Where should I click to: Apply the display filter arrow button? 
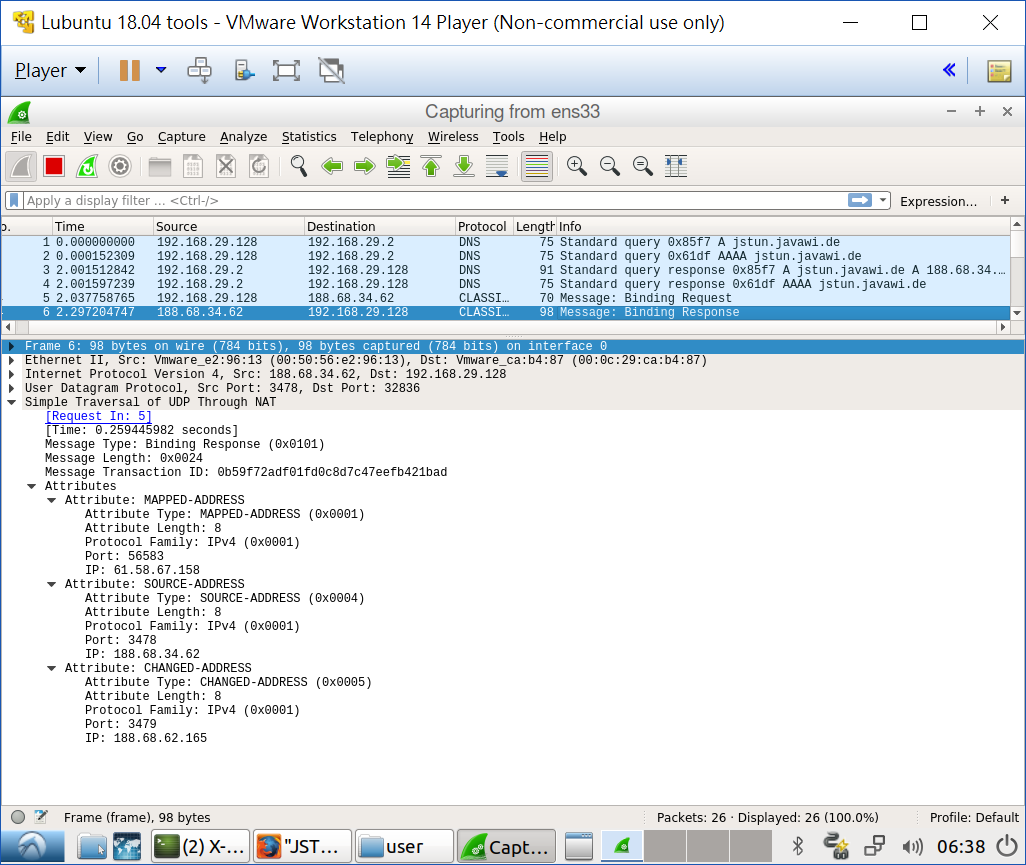[x=860, y=200]
